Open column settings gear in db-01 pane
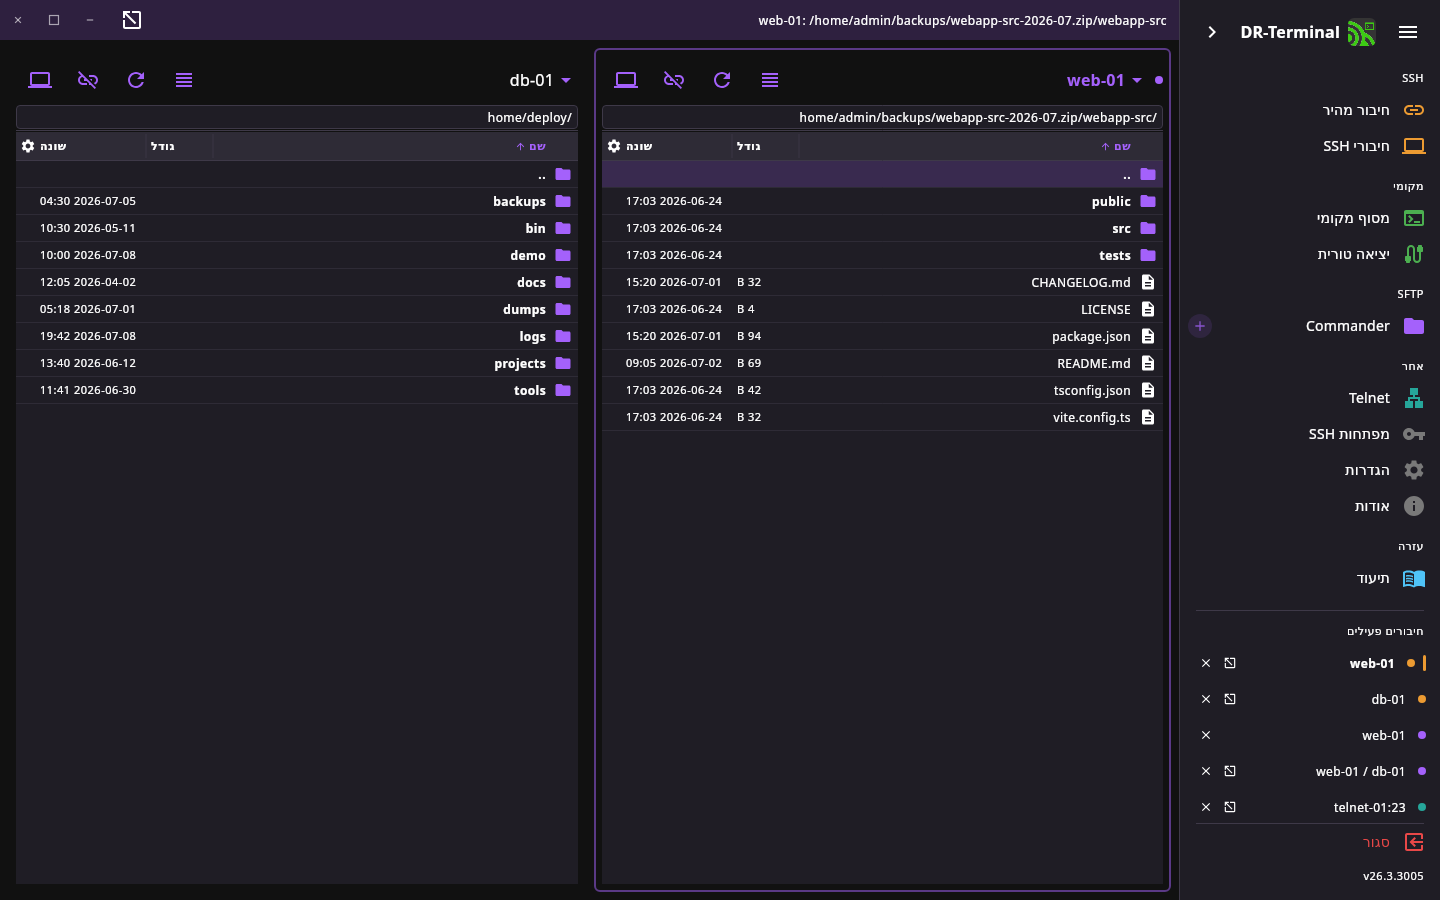Screen dimensions: 1440x900 28,146
